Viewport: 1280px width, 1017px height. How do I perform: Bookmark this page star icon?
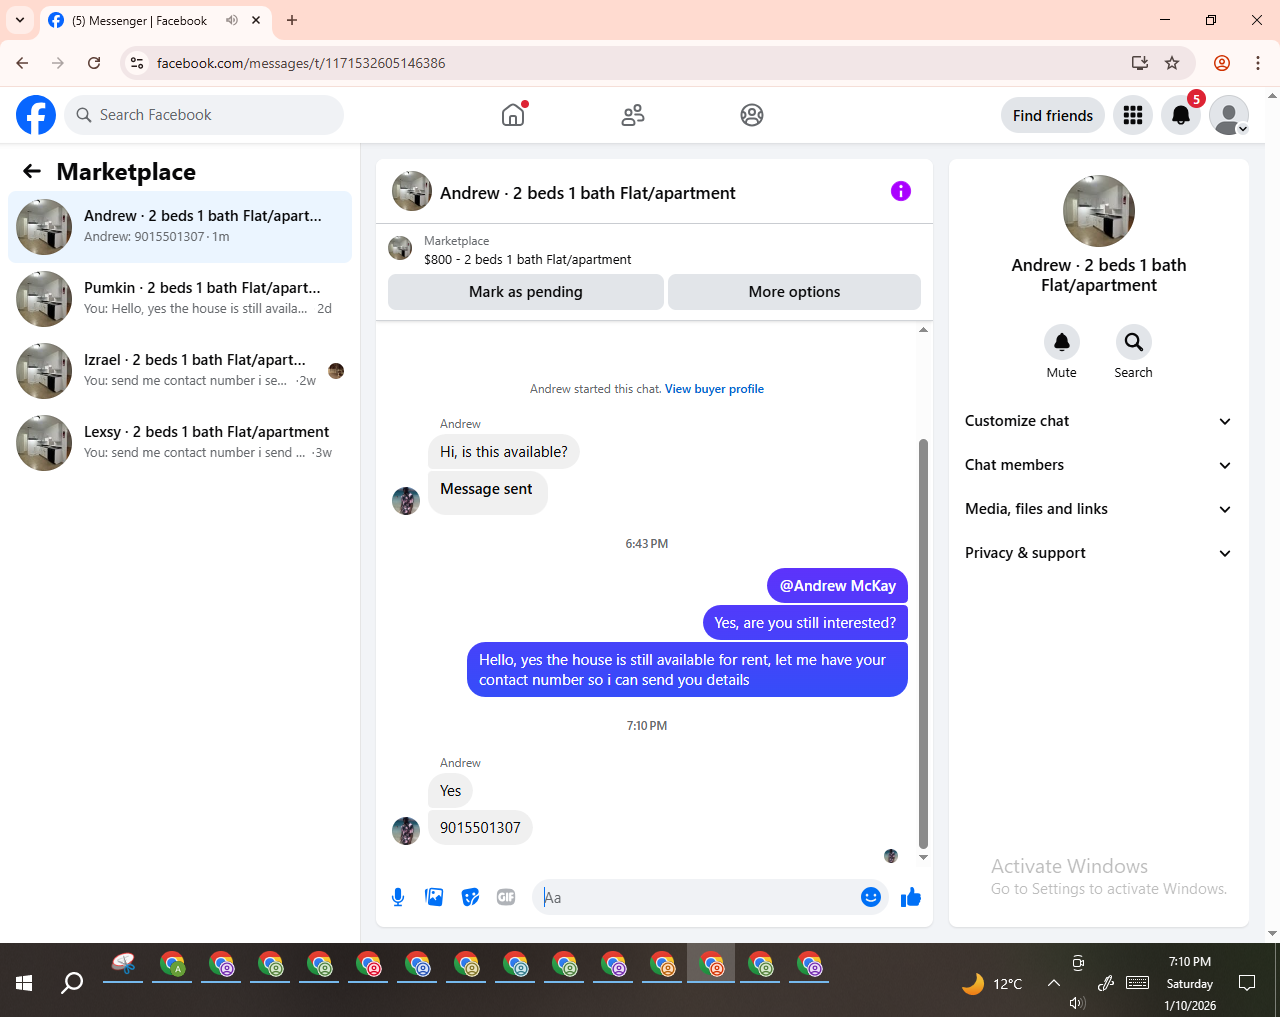point(1172,63)
